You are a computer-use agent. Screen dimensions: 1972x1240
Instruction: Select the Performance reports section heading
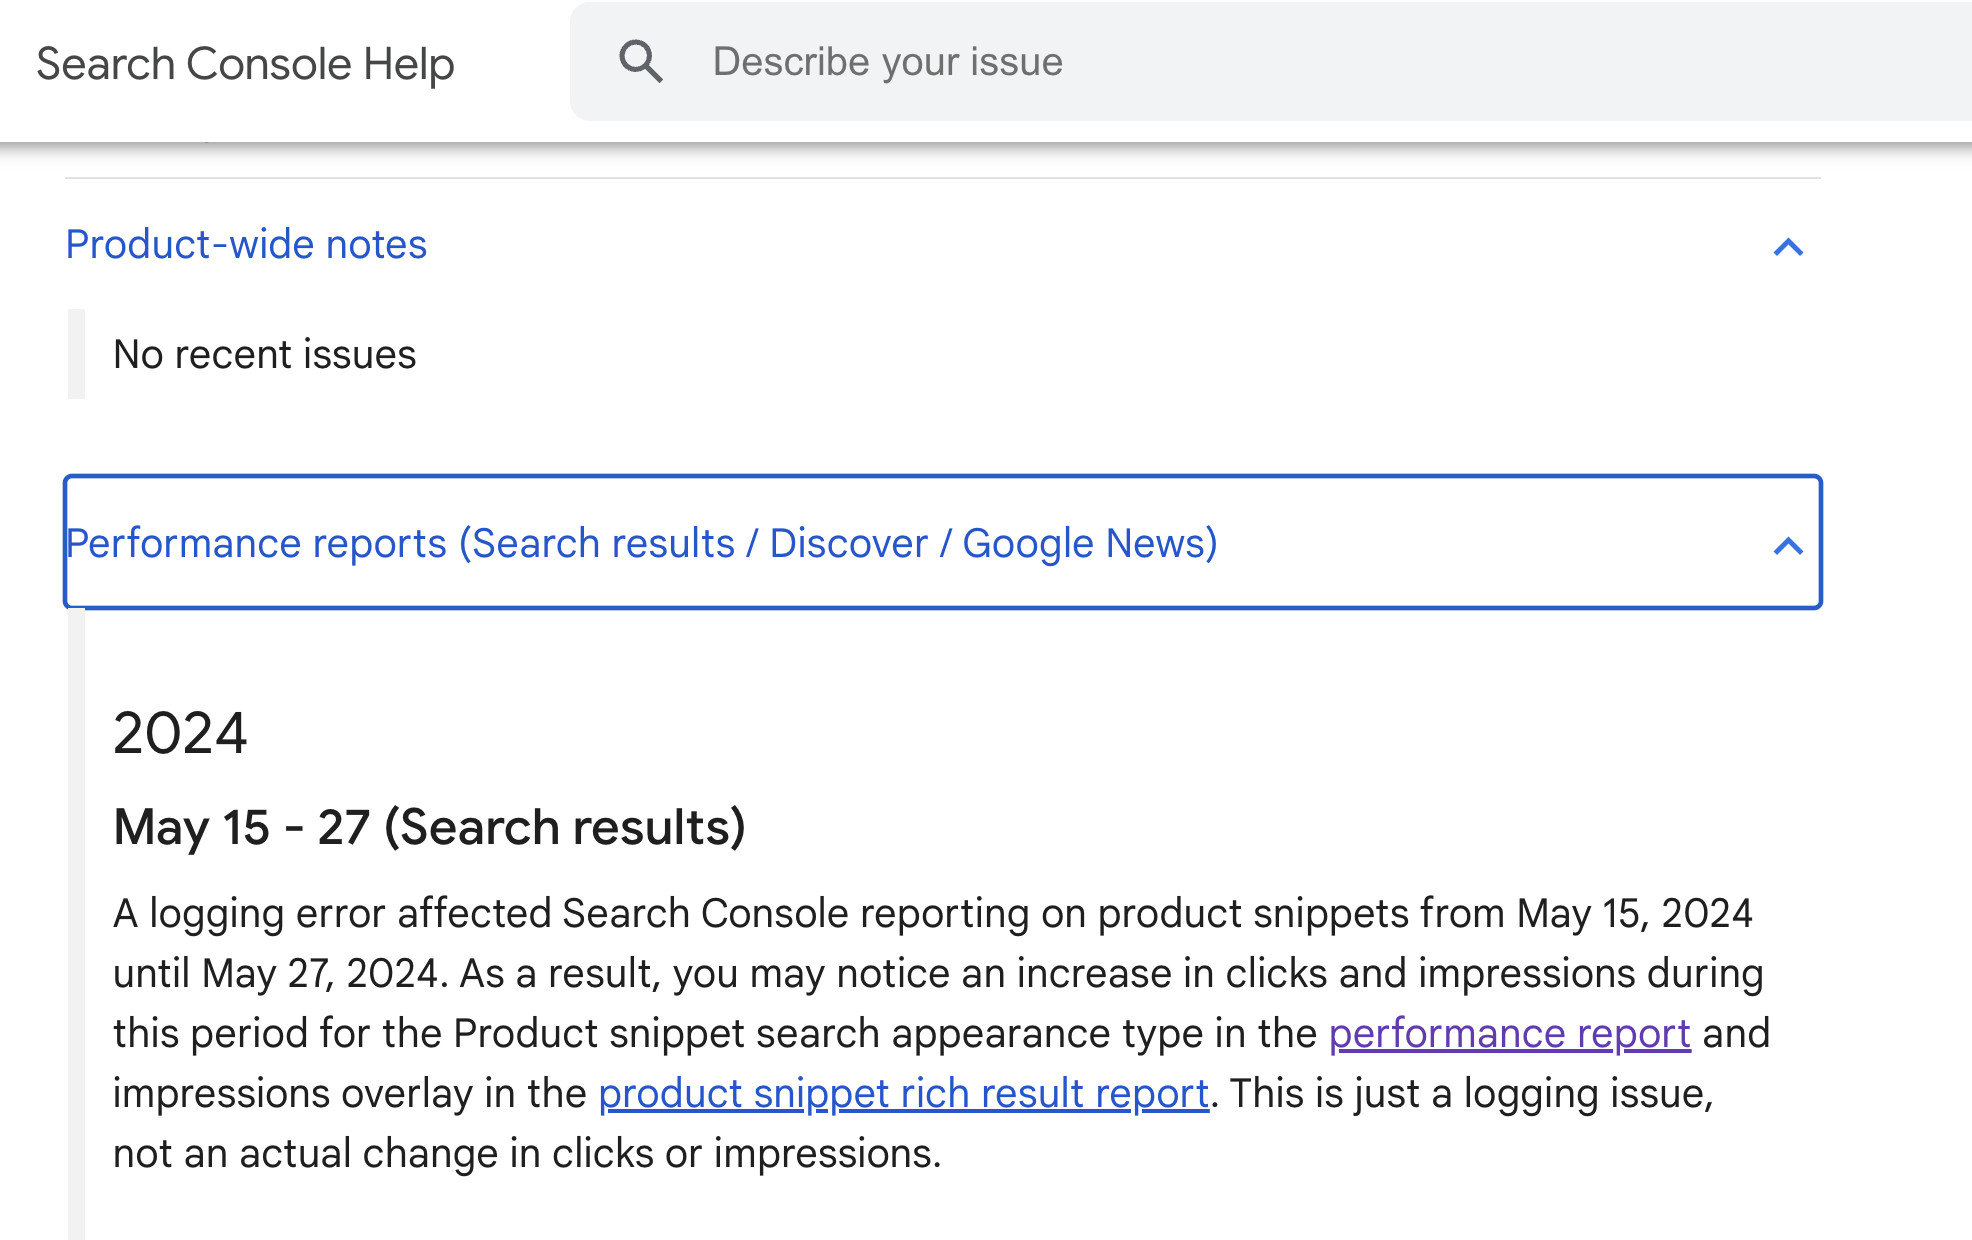tap(641, 543)
